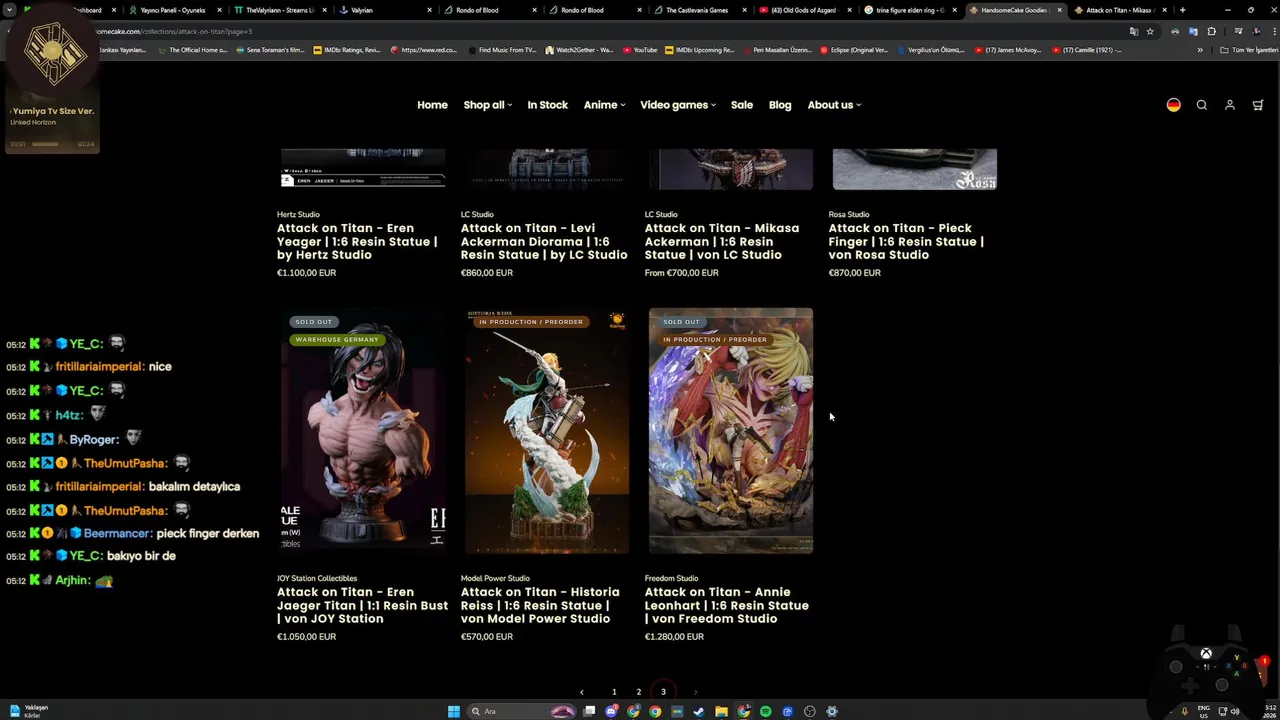
Task: Click the German flag language icon
Action: point(1174,105)
